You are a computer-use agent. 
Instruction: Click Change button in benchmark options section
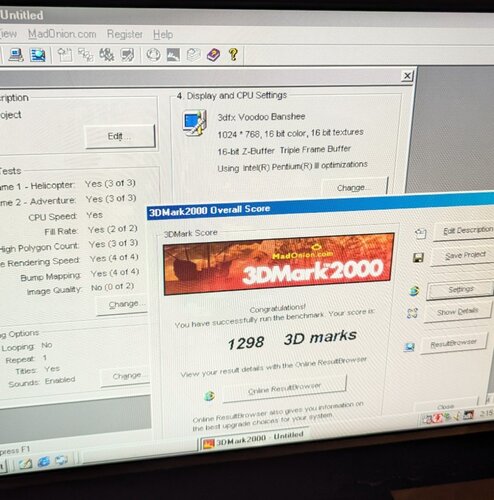point(126,376)
